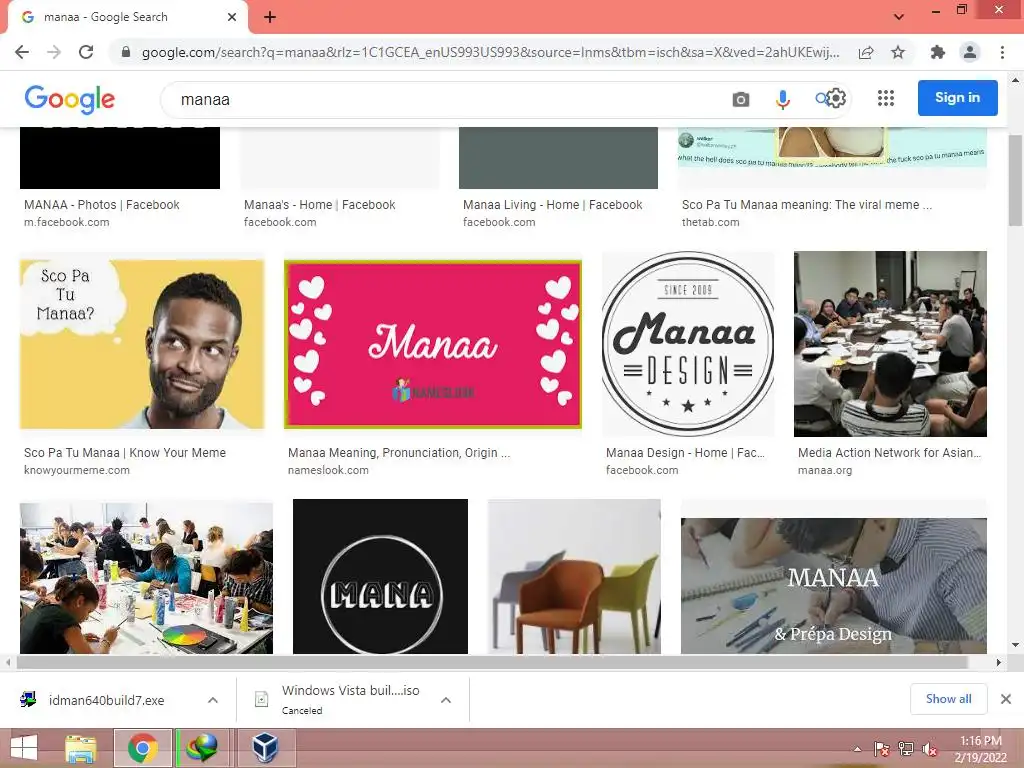The width and height of the screenshot is (1024, 768).
Task: Click the search by image camera icon
Action: tap(741, 99)
